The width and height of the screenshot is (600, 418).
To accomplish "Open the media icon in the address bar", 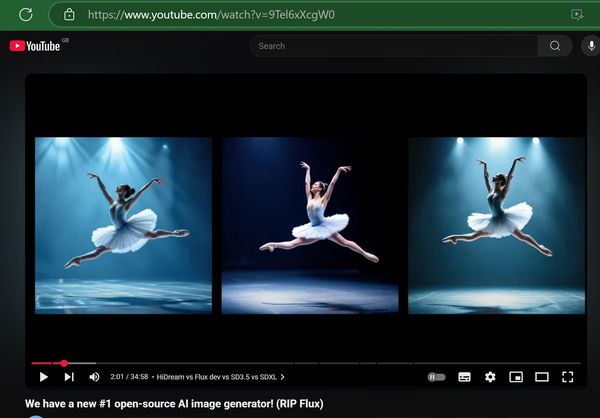I will 577,15.
